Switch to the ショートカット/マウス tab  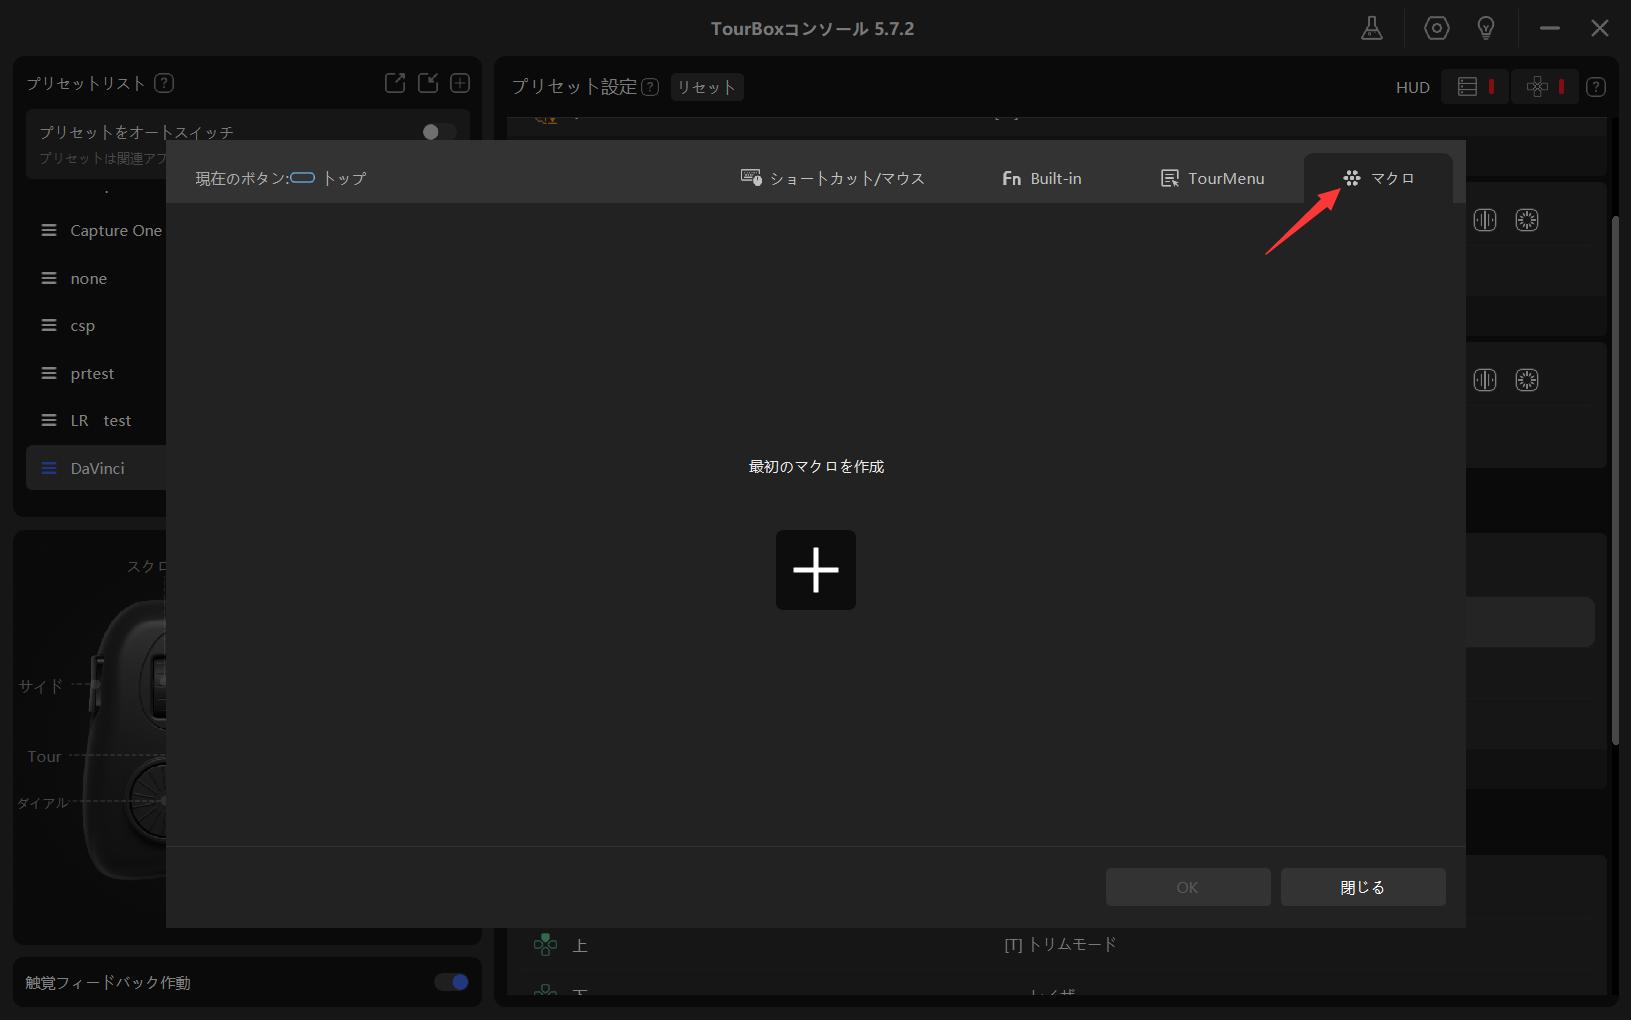tap(832, 178)
